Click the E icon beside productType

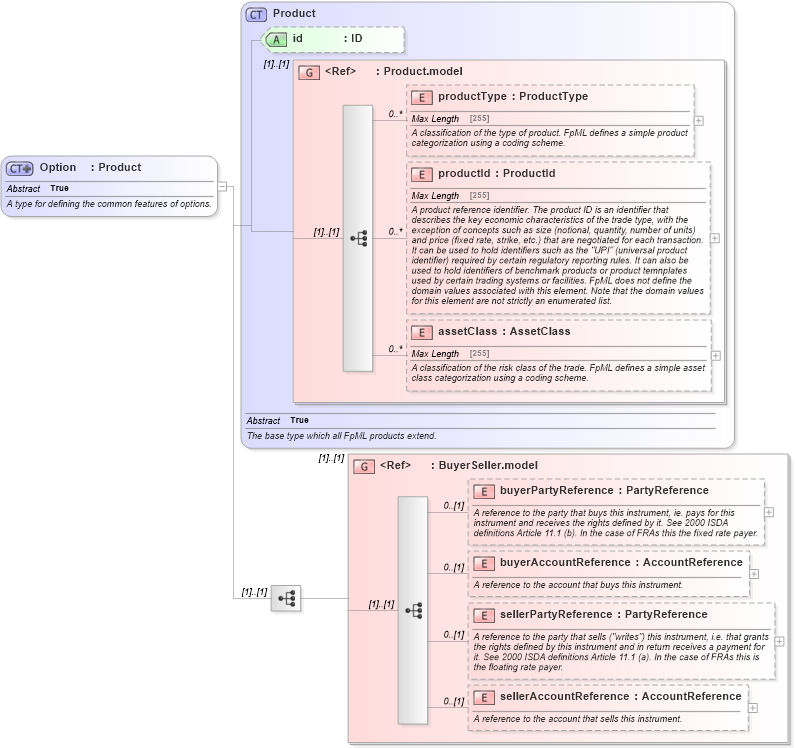pos(422,97)
